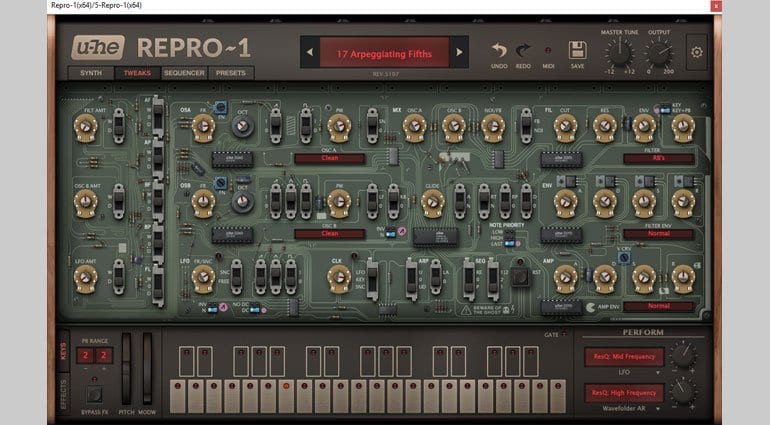The height and width of the screenshot is (425, 770).
Task: Select the KEYS side tab
Action: point(63,351)
